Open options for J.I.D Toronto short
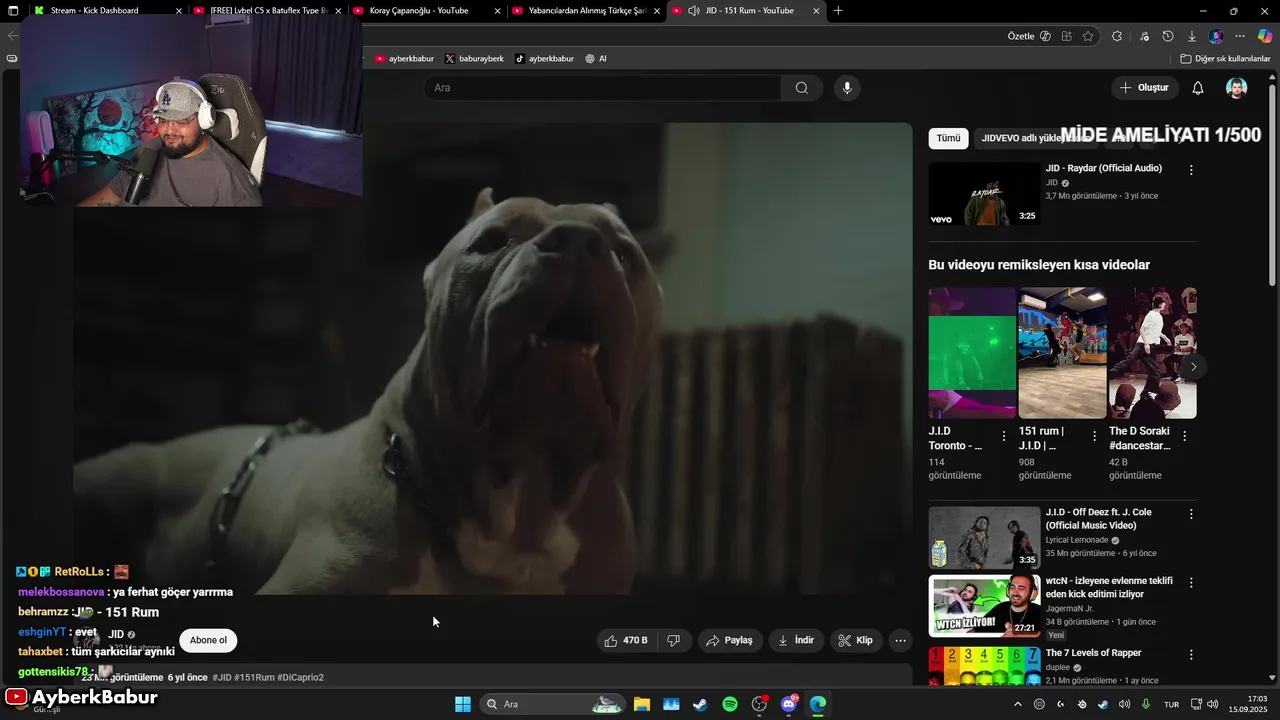 pos(1004,436)
